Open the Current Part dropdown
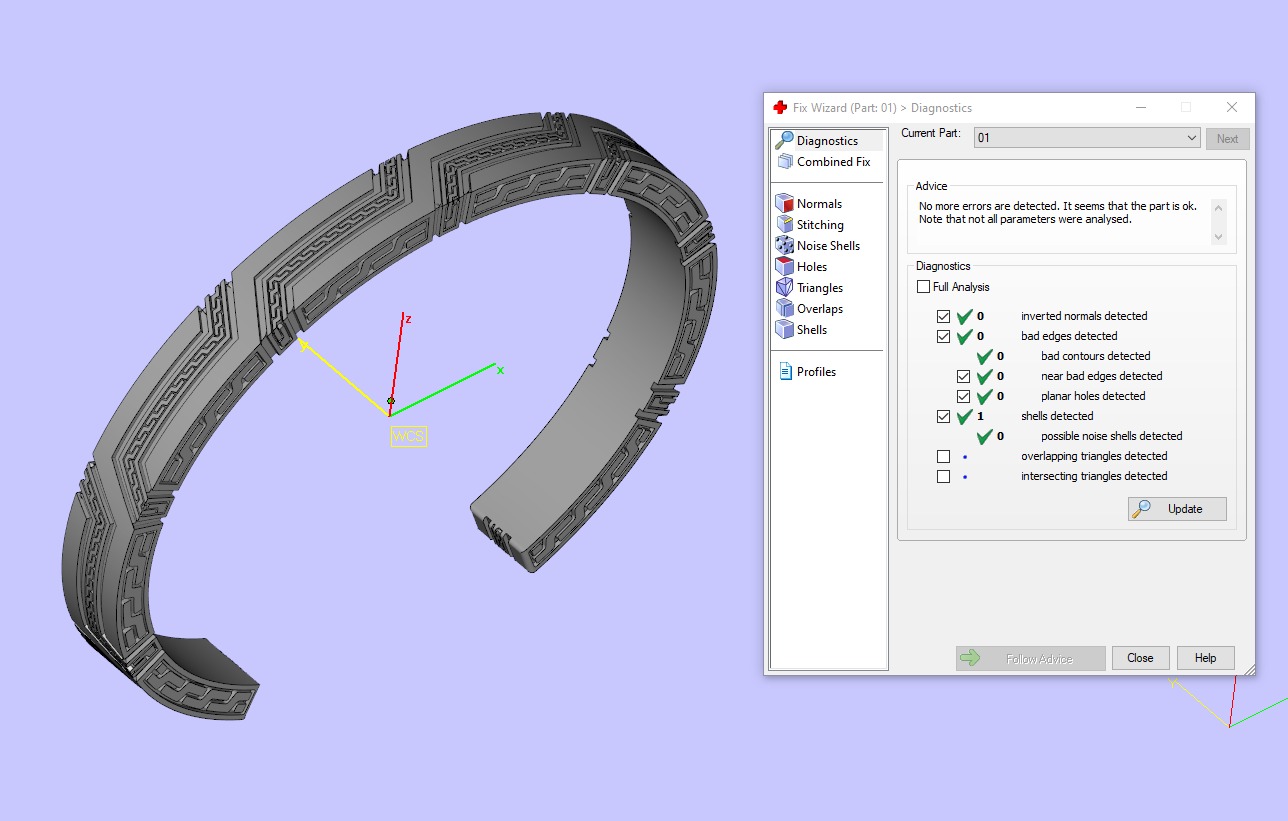The width and height of the screenshot is (1288, 821). tap(1087, 138)
